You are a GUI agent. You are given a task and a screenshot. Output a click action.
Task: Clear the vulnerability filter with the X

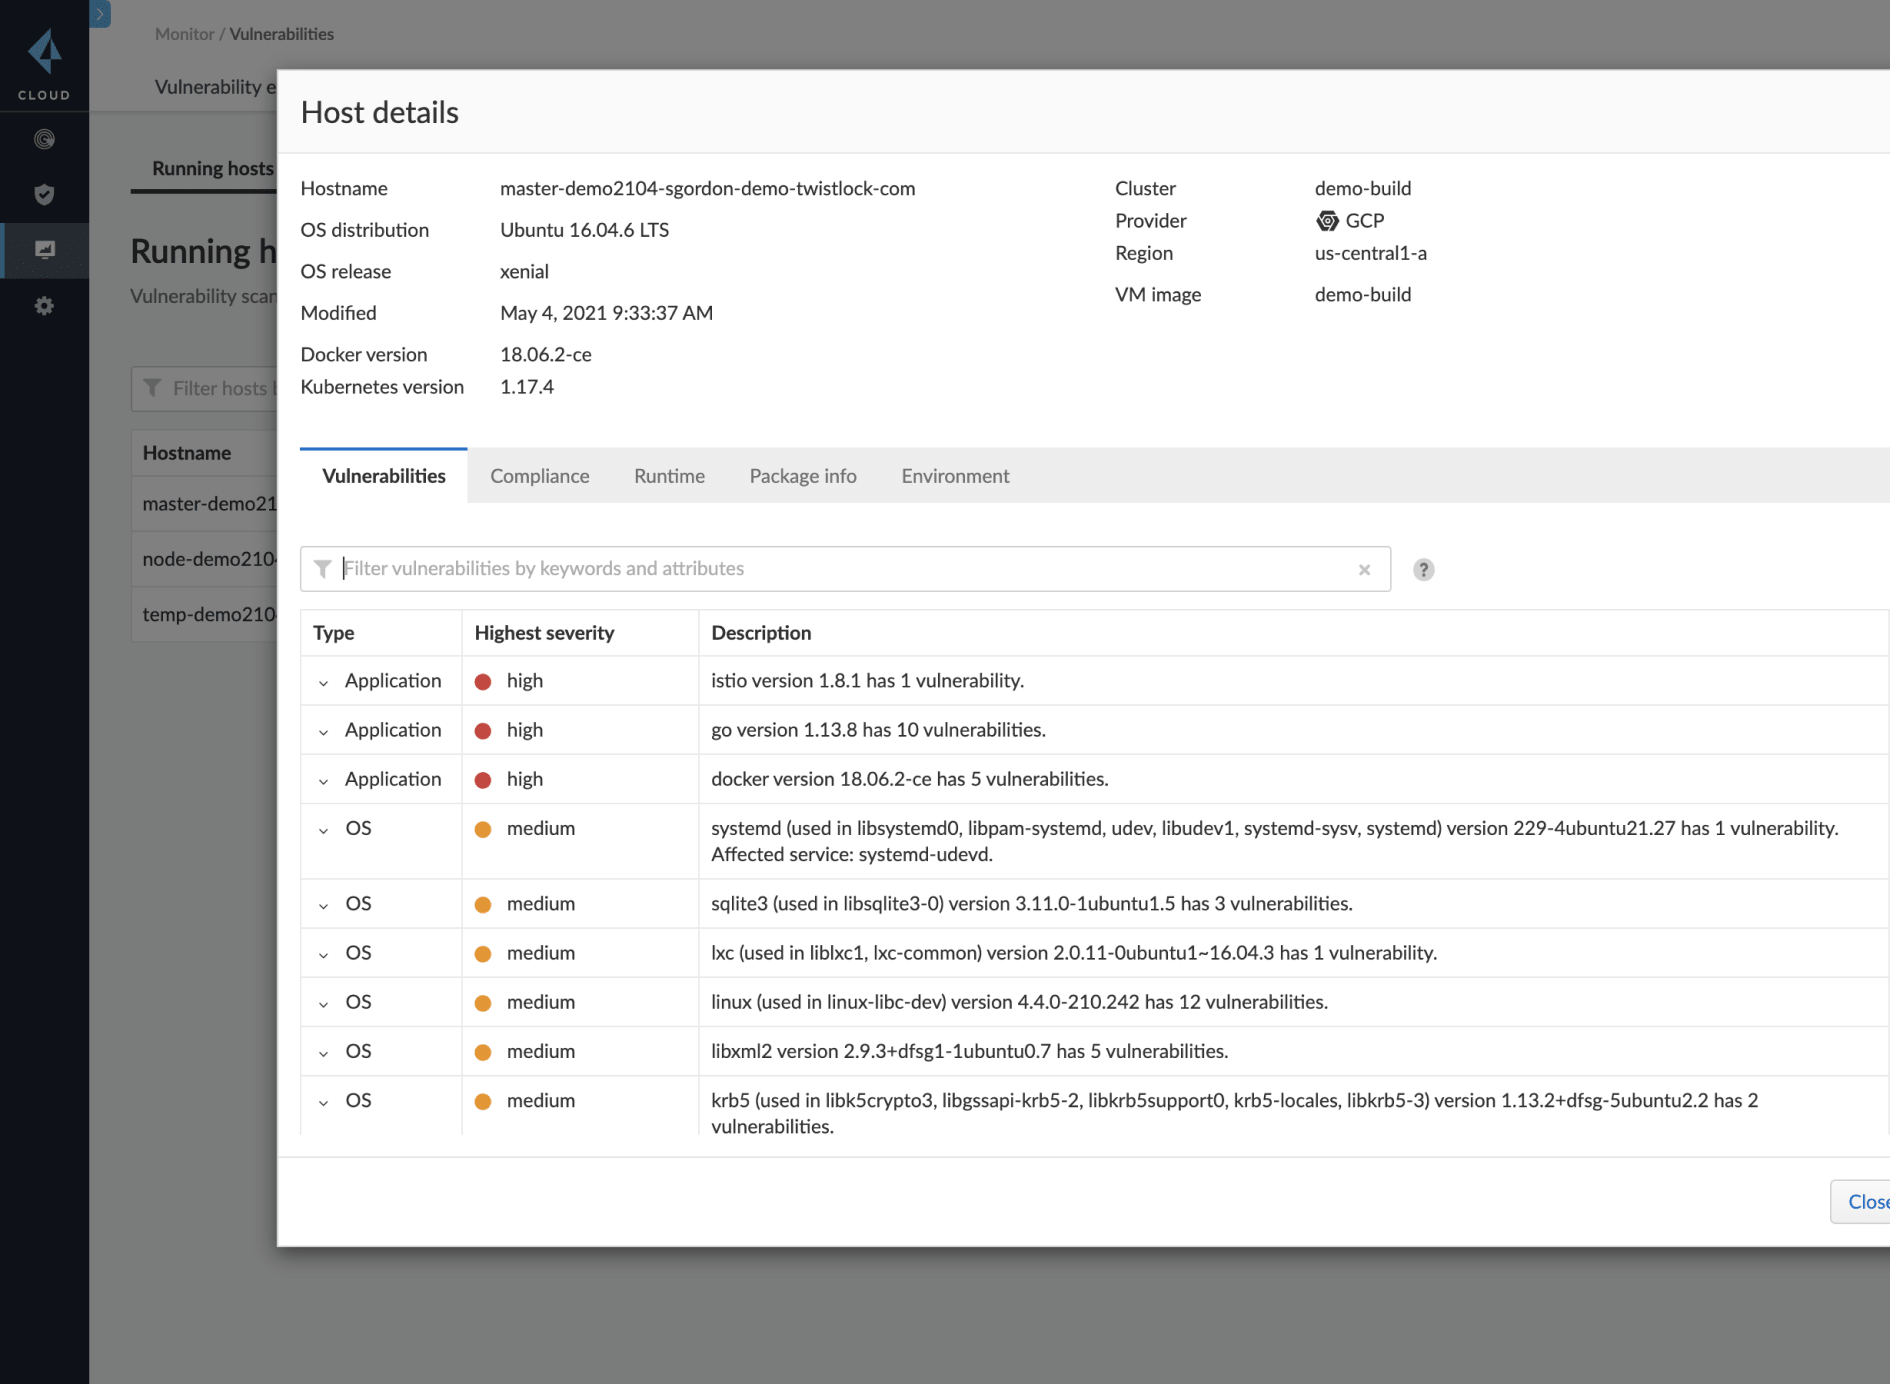(x=1364, y=569)
